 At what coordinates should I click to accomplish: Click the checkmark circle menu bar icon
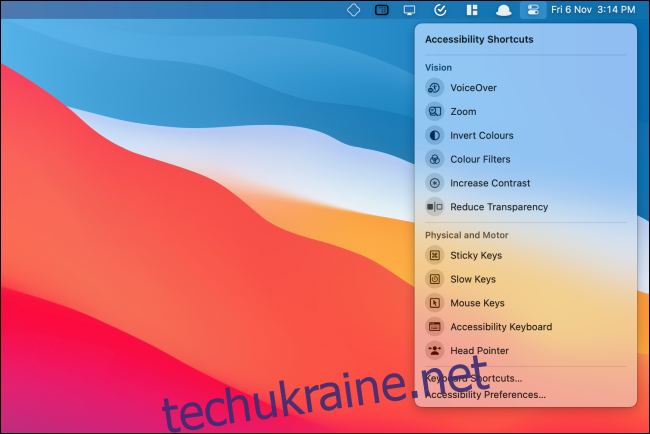[x=440, y=10]
